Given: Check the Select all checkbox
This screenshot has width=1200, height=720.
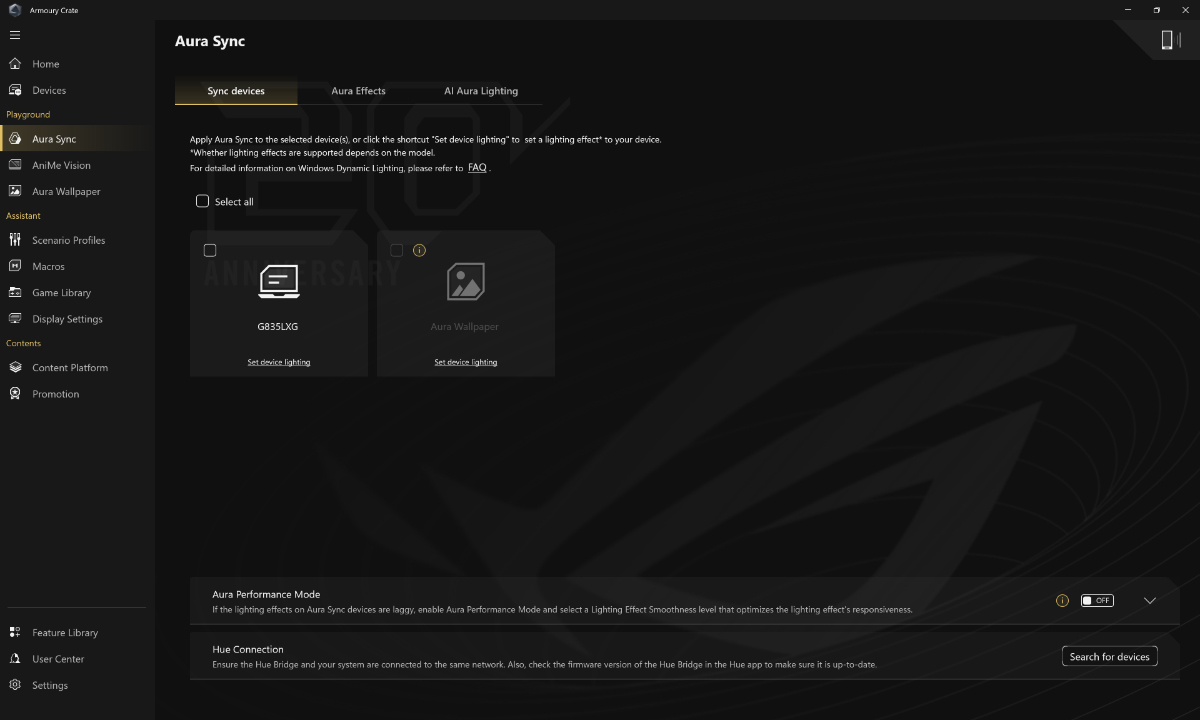Looking at the screenshot, I should point(202,201).
